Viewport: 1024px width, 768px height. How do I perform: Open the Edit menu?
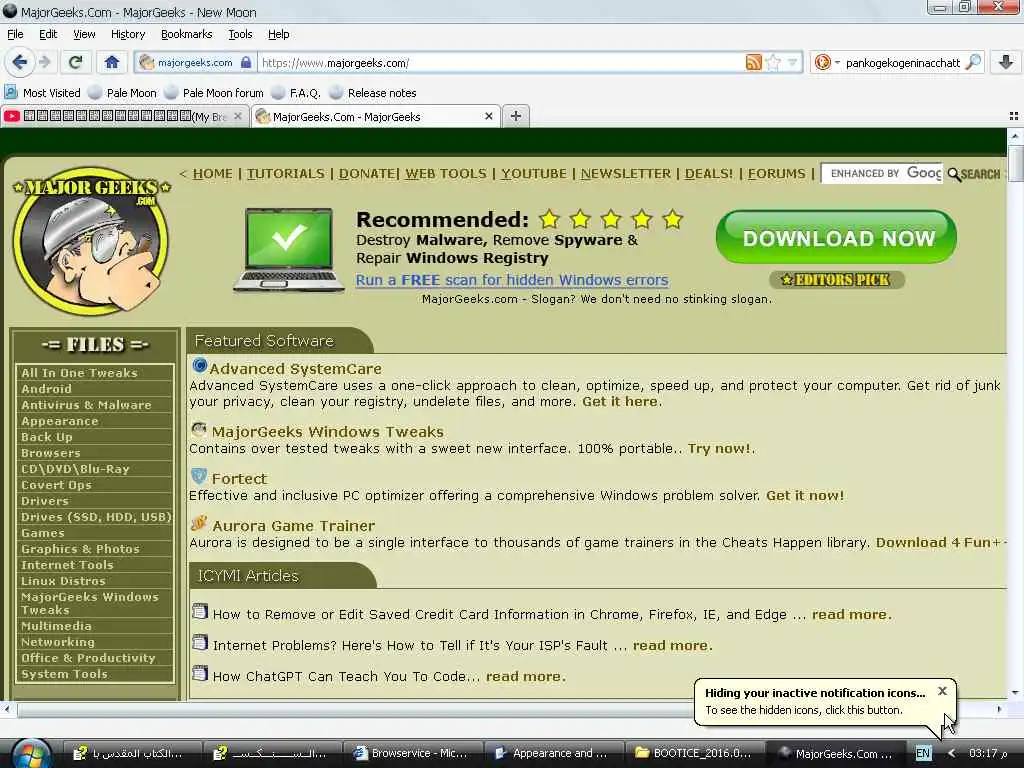click(x=48, y=34)
